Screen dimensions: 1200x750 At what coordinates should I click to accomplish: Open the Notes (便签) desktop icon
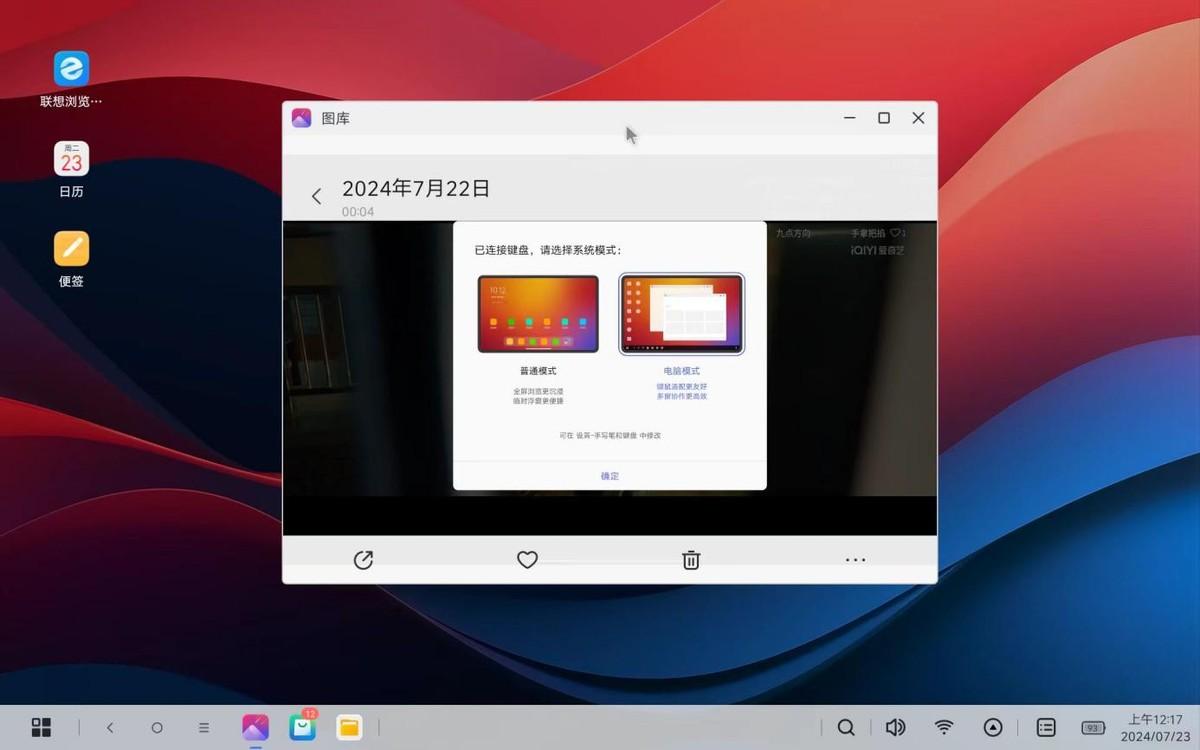click(71, 249)
